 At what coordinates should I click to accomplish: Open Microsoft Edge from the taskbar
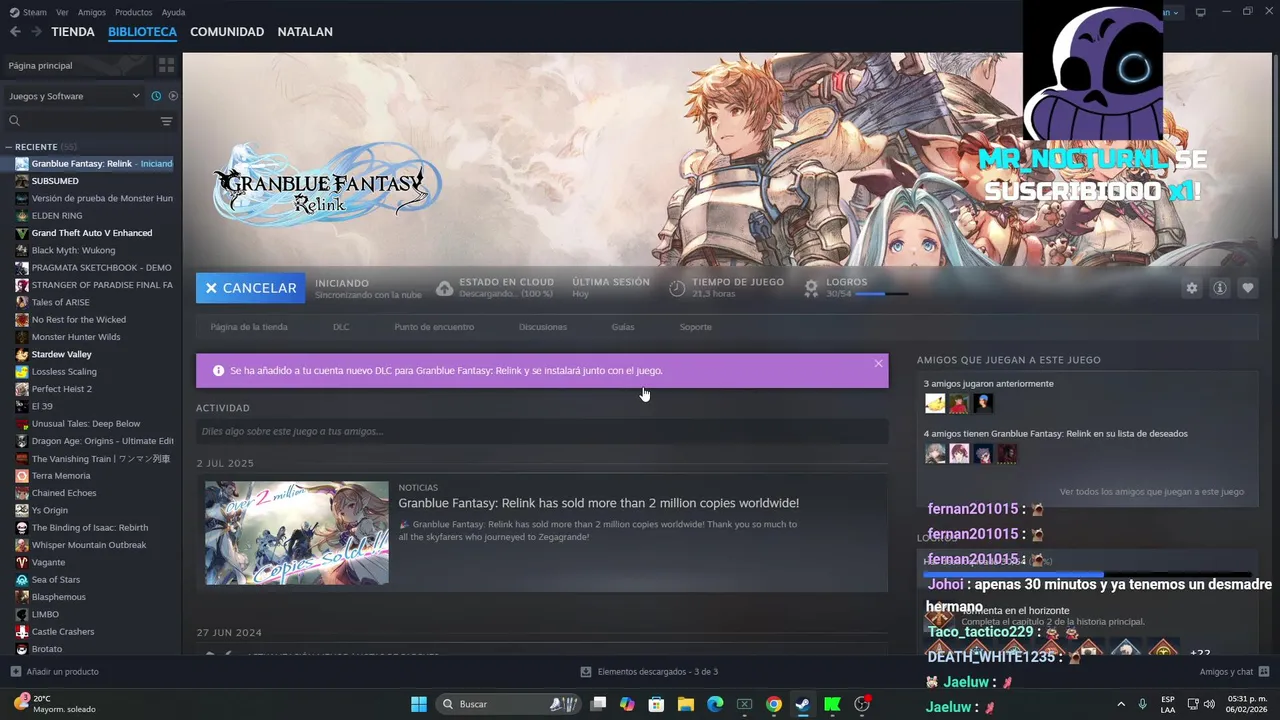[x=715, y=704]
